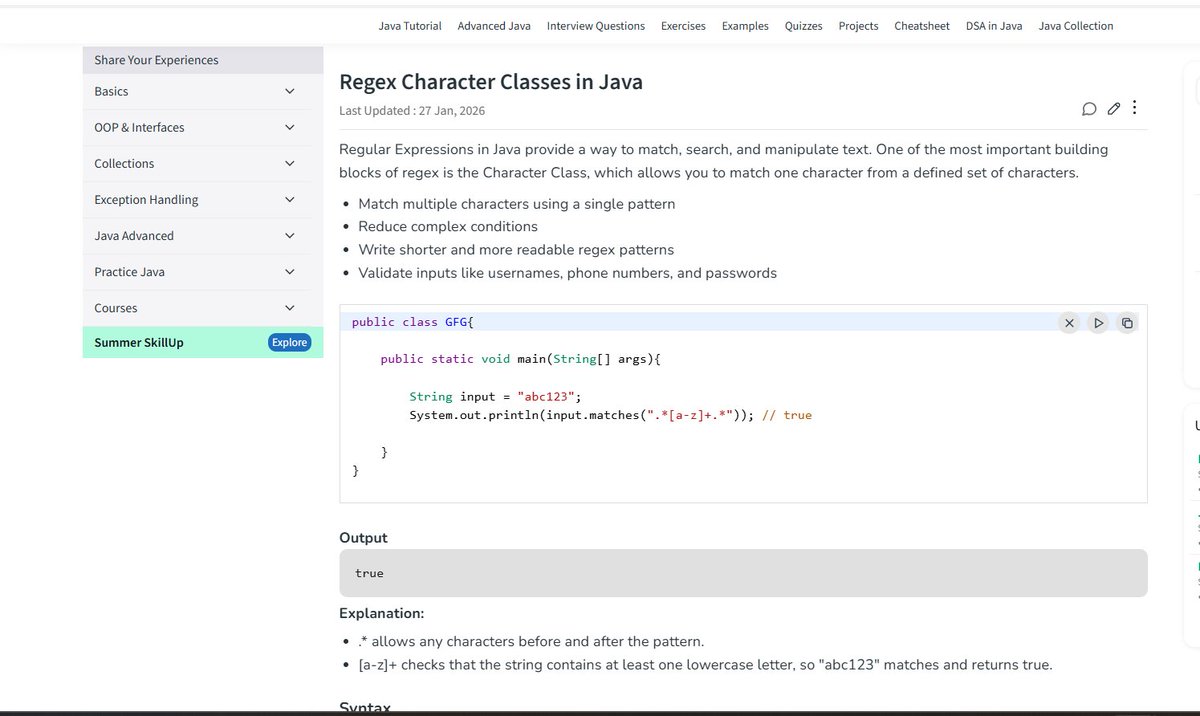Select the Examples nav item

(x=745, y=26)
